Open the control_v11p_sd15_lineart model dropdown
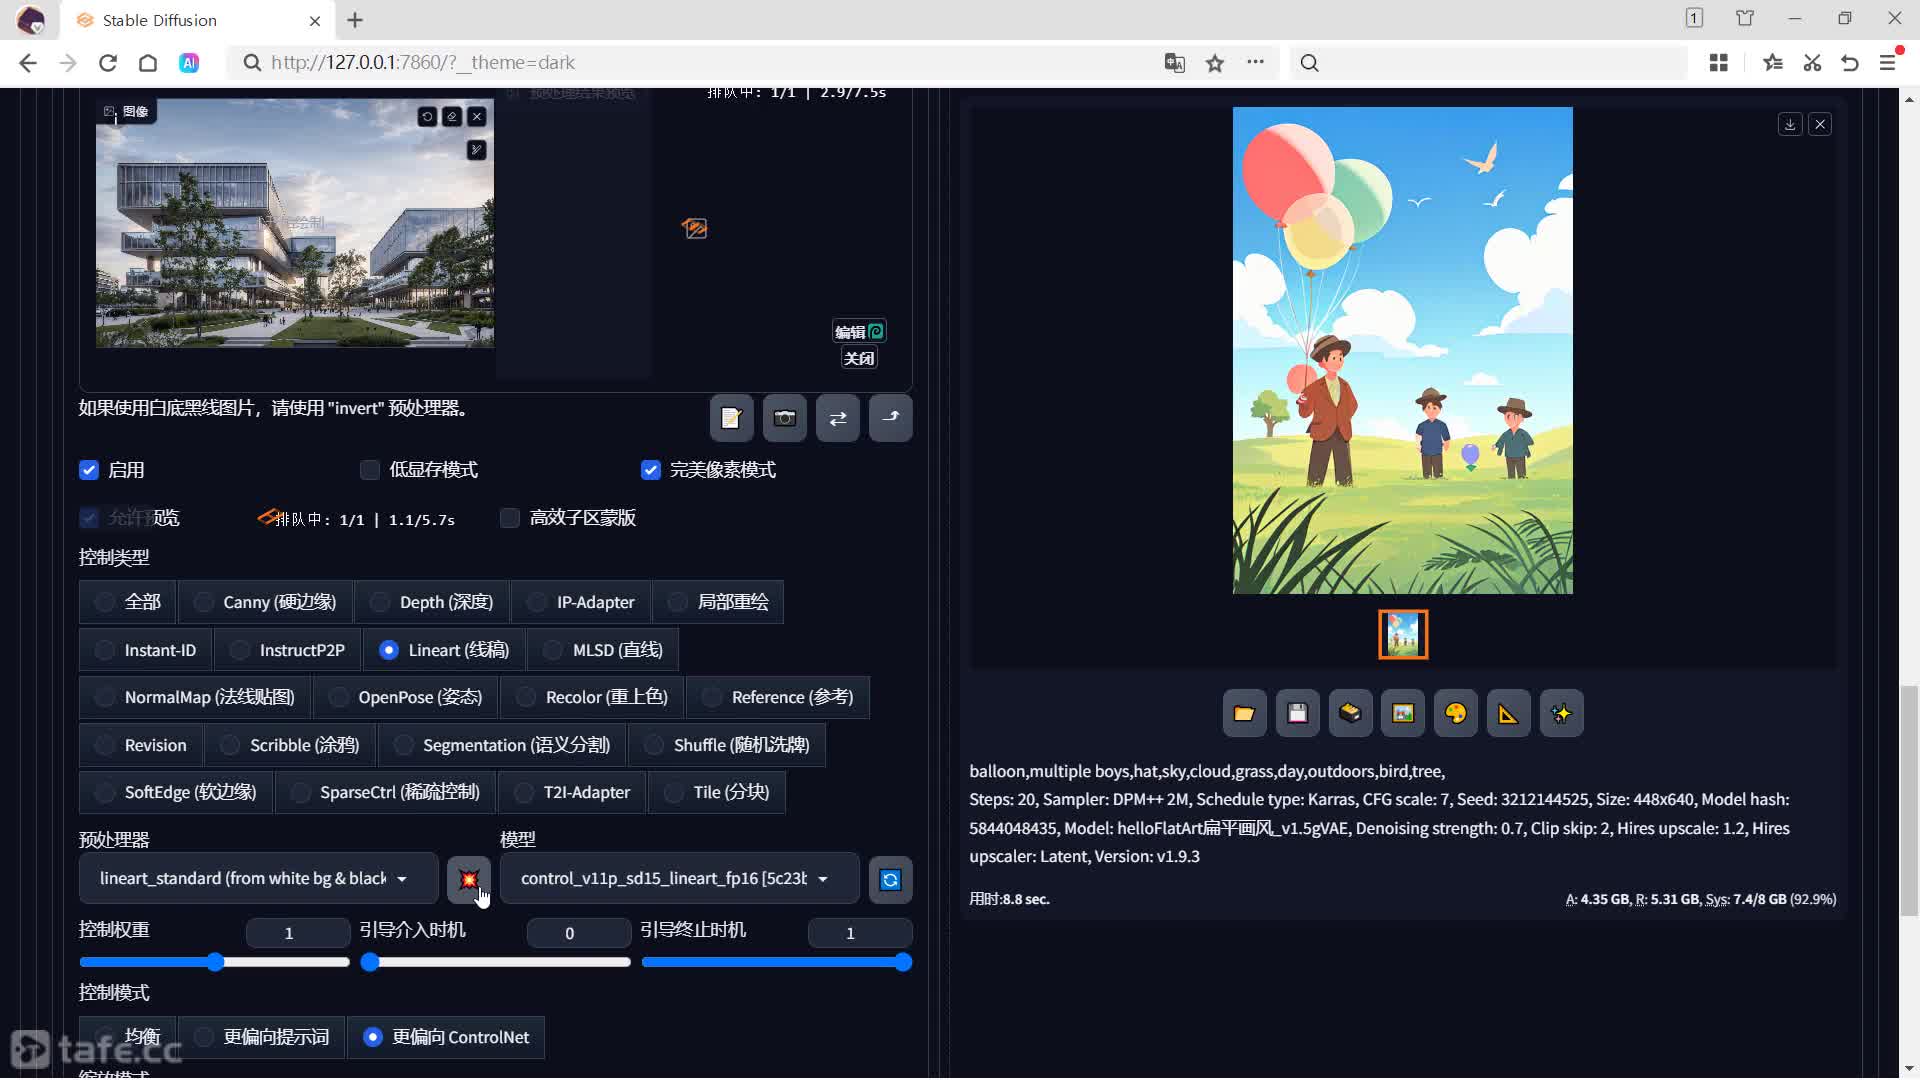 (x=679, y=879)
